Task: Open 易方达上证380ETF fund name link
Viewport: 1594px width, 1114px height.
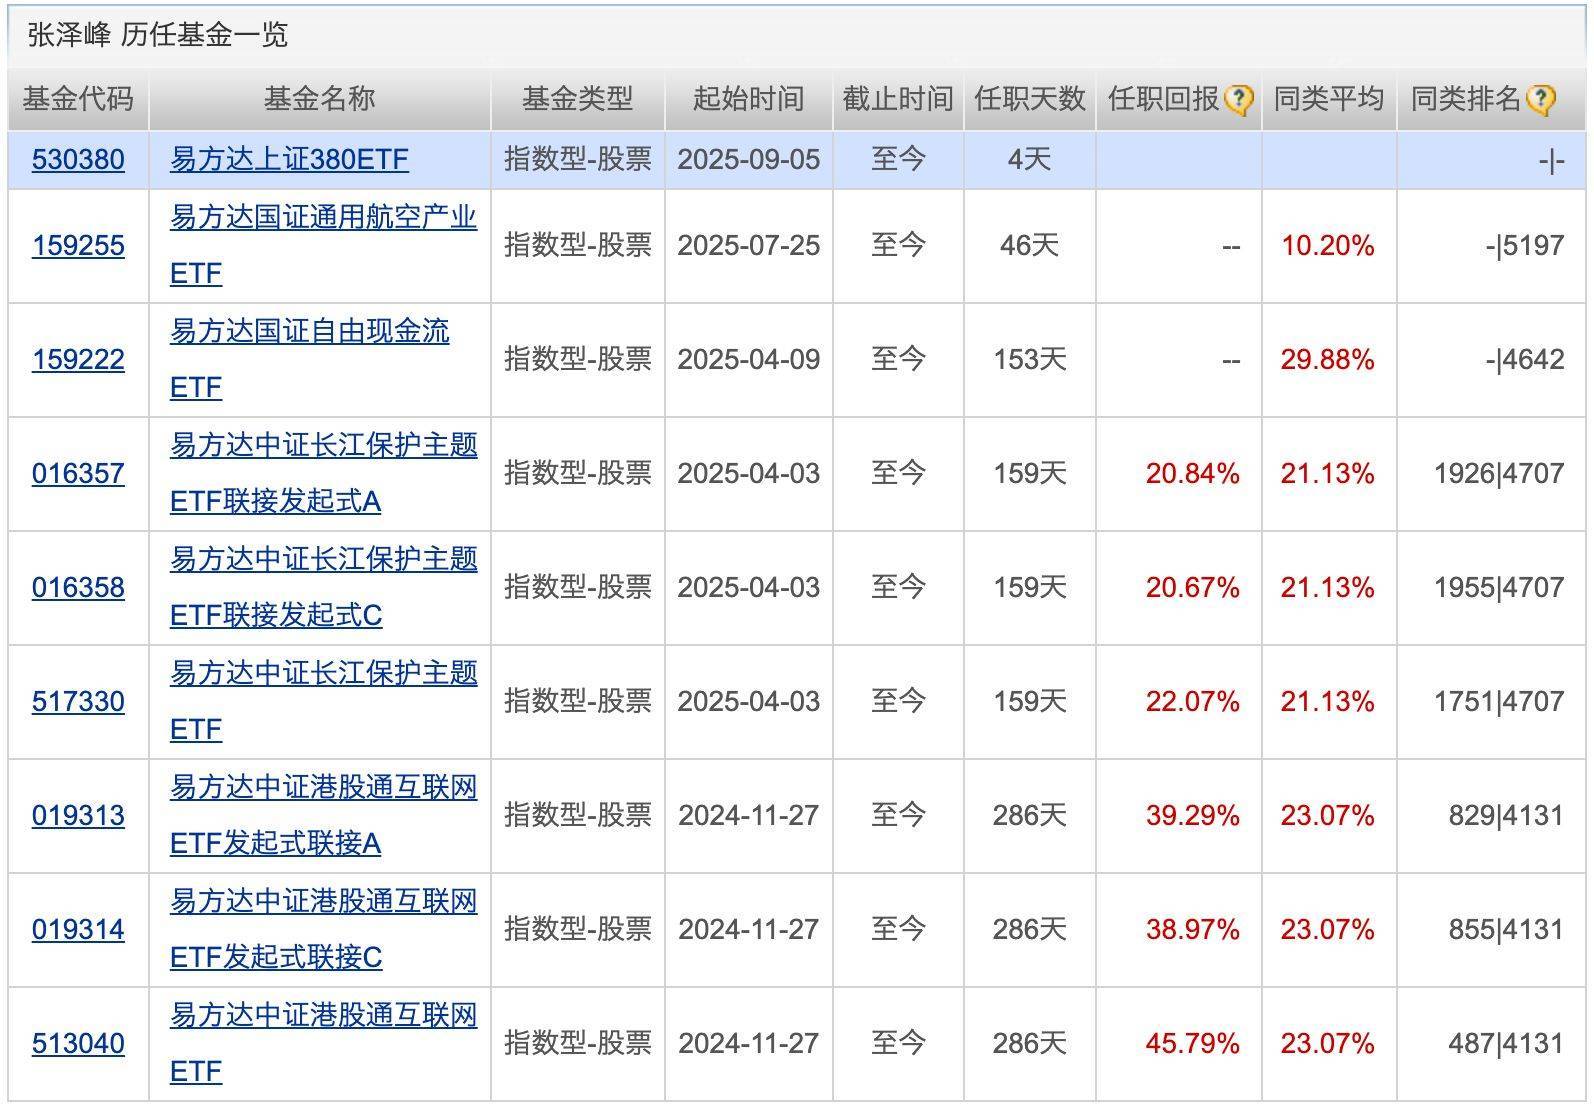Action: click(289, 159)
